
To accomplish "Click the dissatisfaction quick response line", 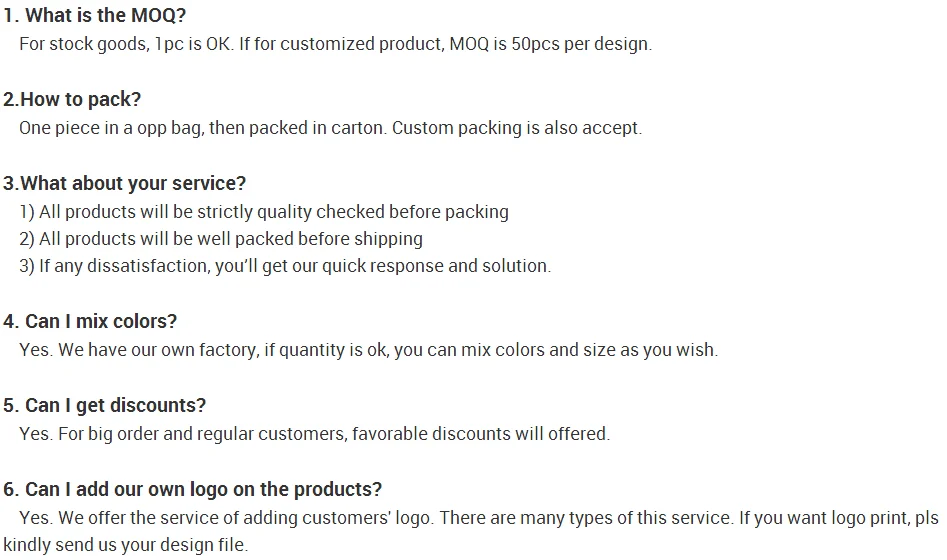I will point(285,266).
